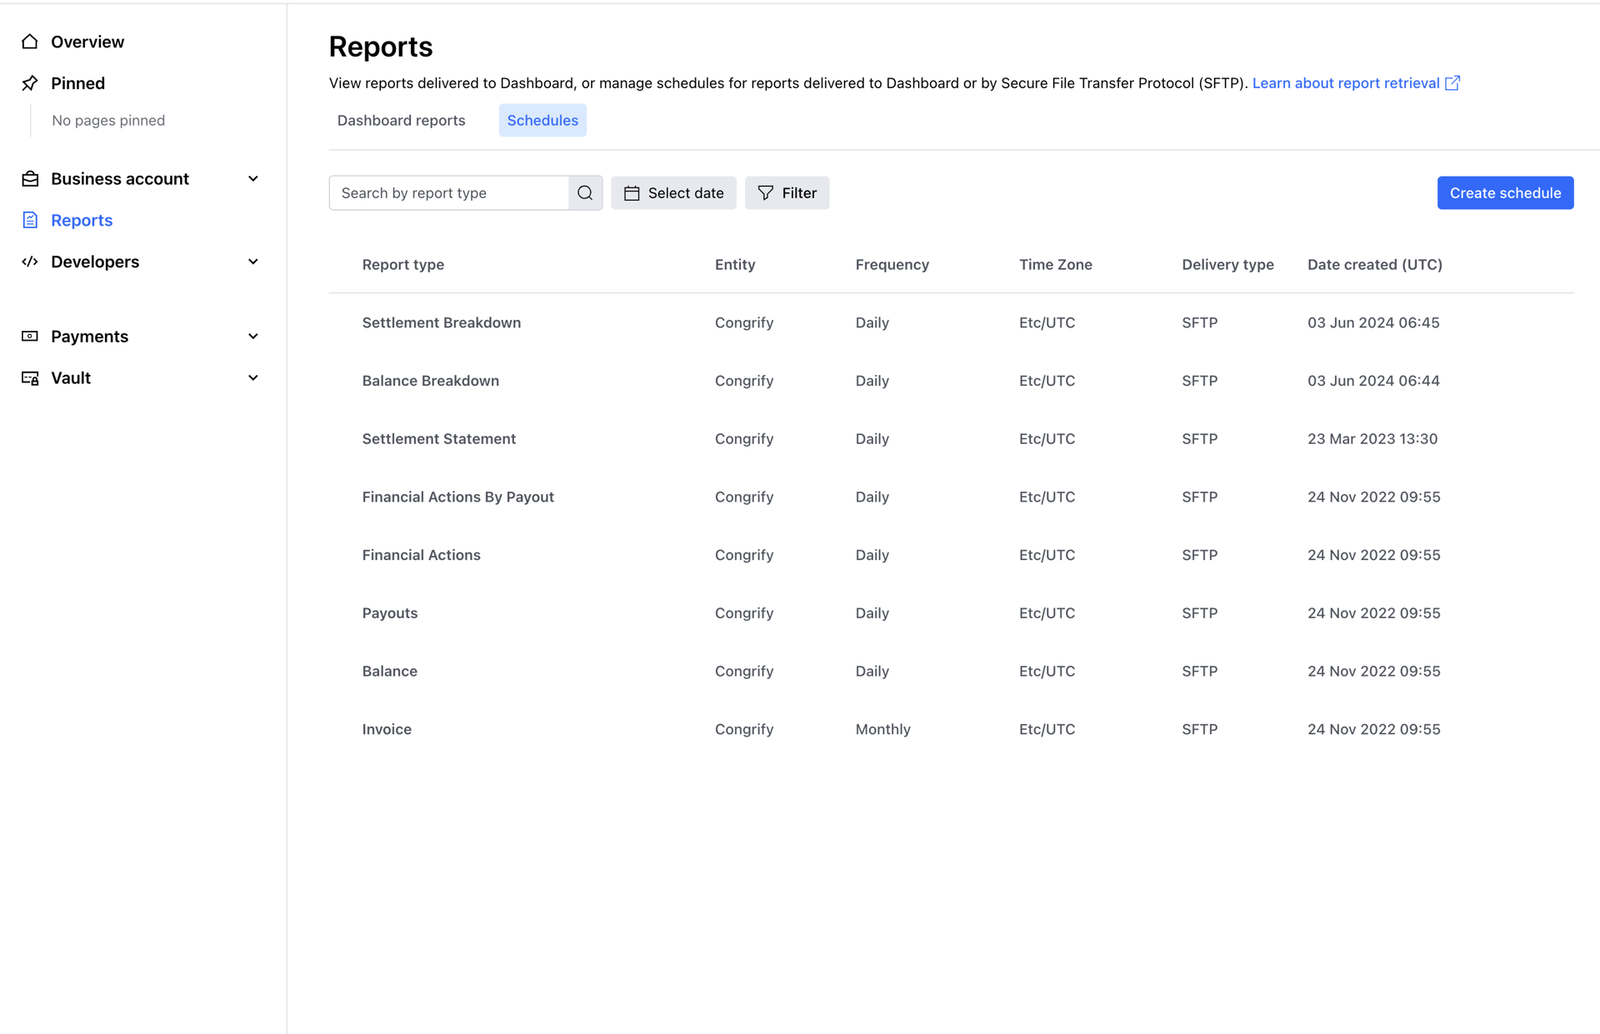Click the magnifying glass search icon

(x=585, y=193)
